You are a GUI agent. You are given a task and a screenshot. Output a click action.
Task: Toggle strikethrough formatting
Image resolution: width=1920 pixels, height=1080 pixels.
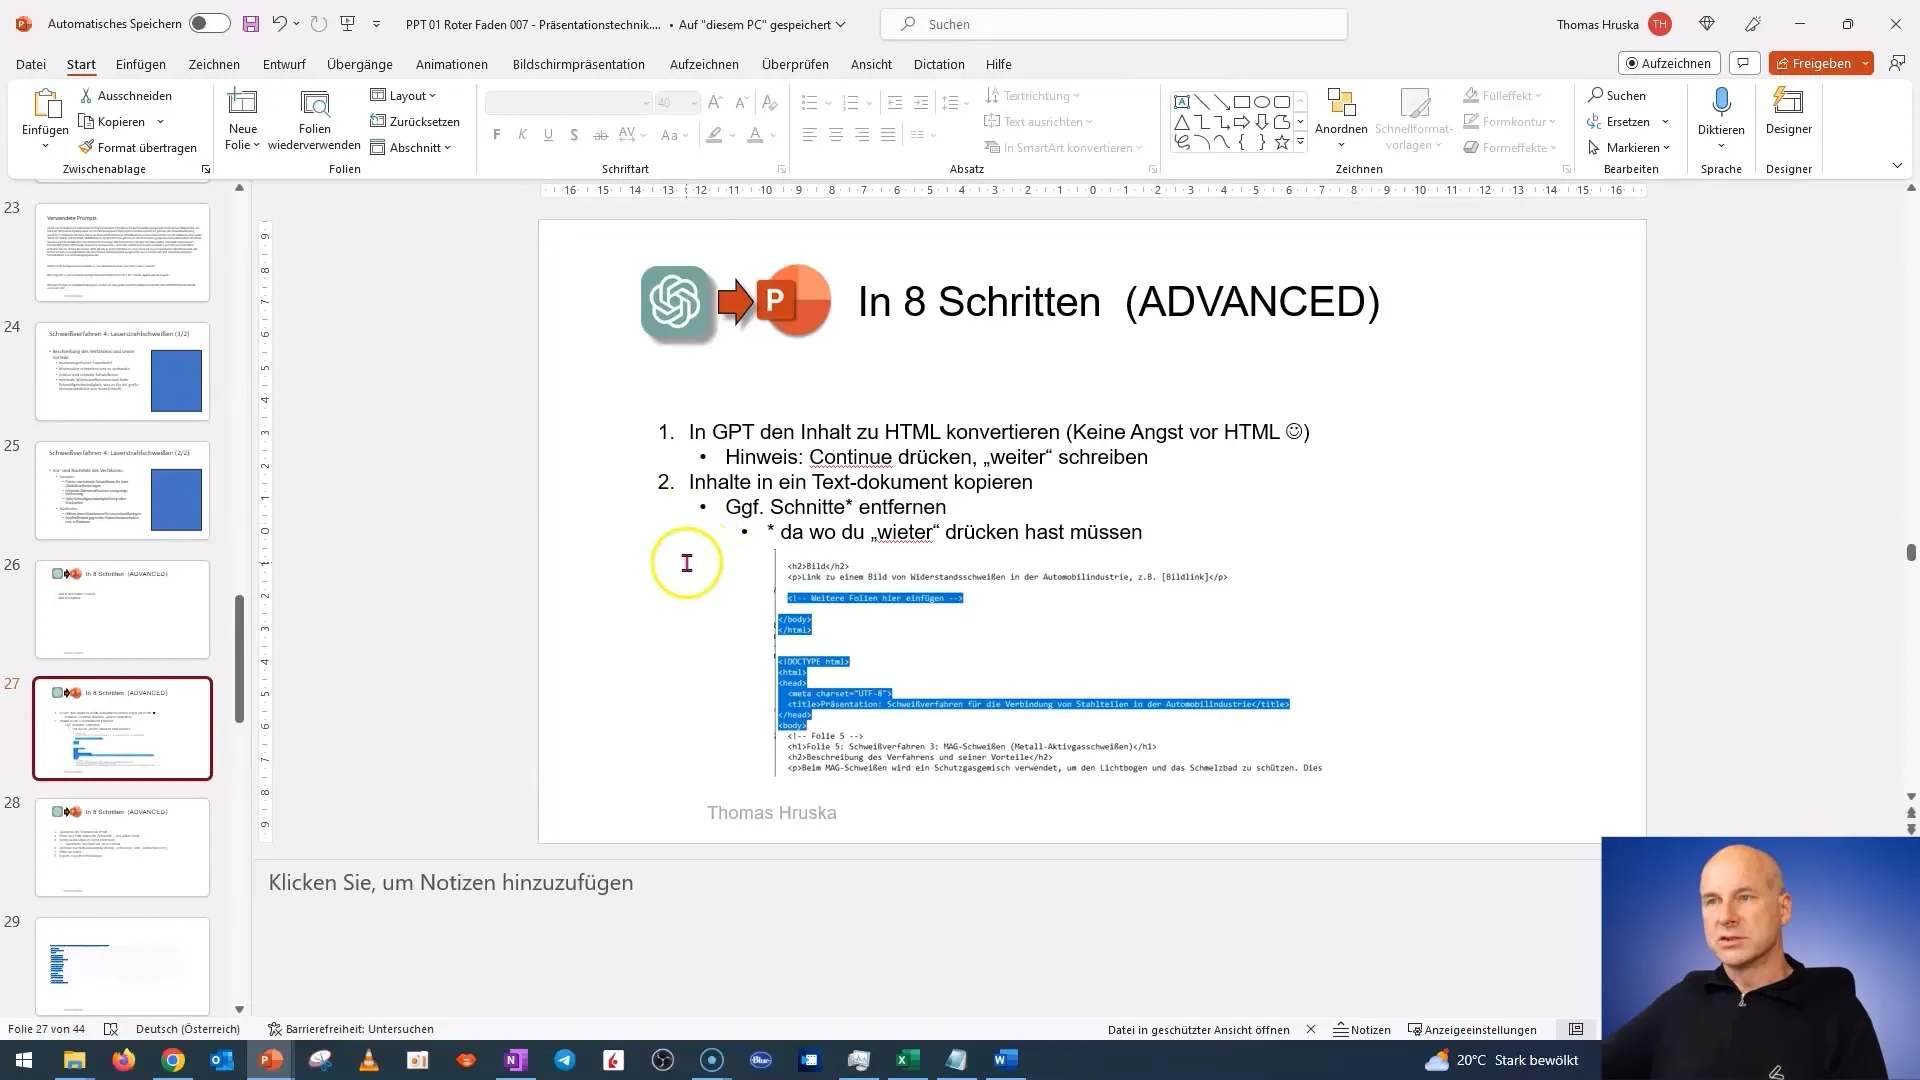pos(600,135)
